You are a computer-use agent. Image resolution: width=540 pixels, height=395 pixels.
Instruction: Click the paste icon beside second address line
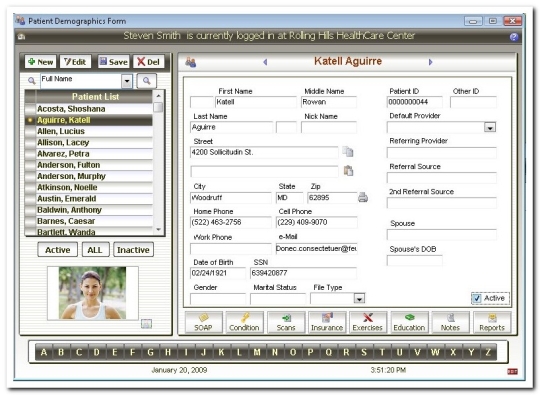[349, 170]
